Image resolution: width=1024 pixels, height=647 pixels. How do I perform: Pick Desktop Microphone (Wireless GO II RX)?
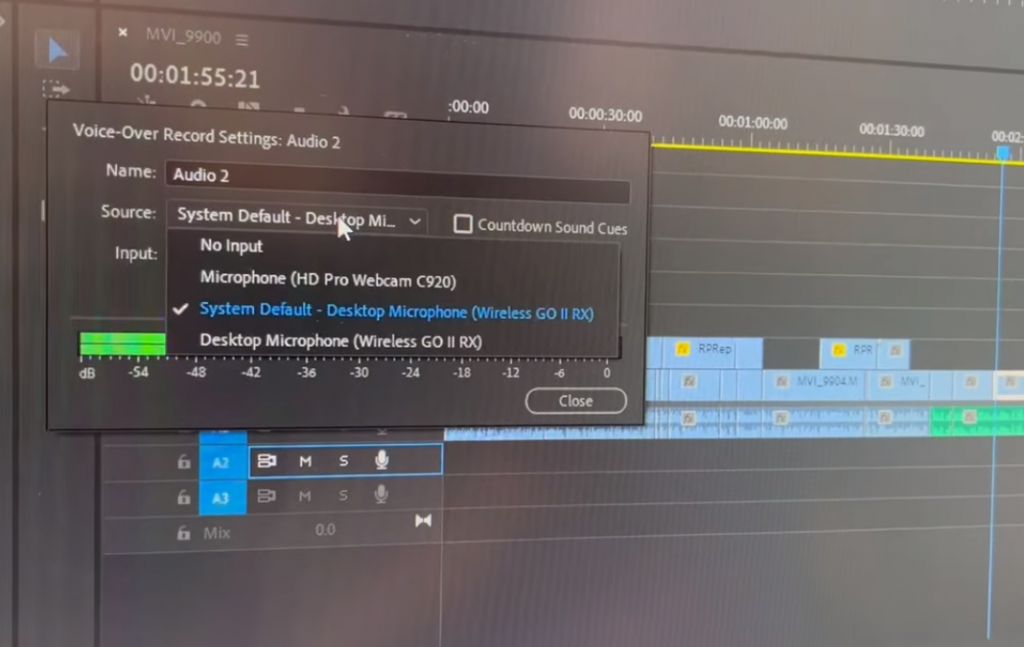click(340, 341)
